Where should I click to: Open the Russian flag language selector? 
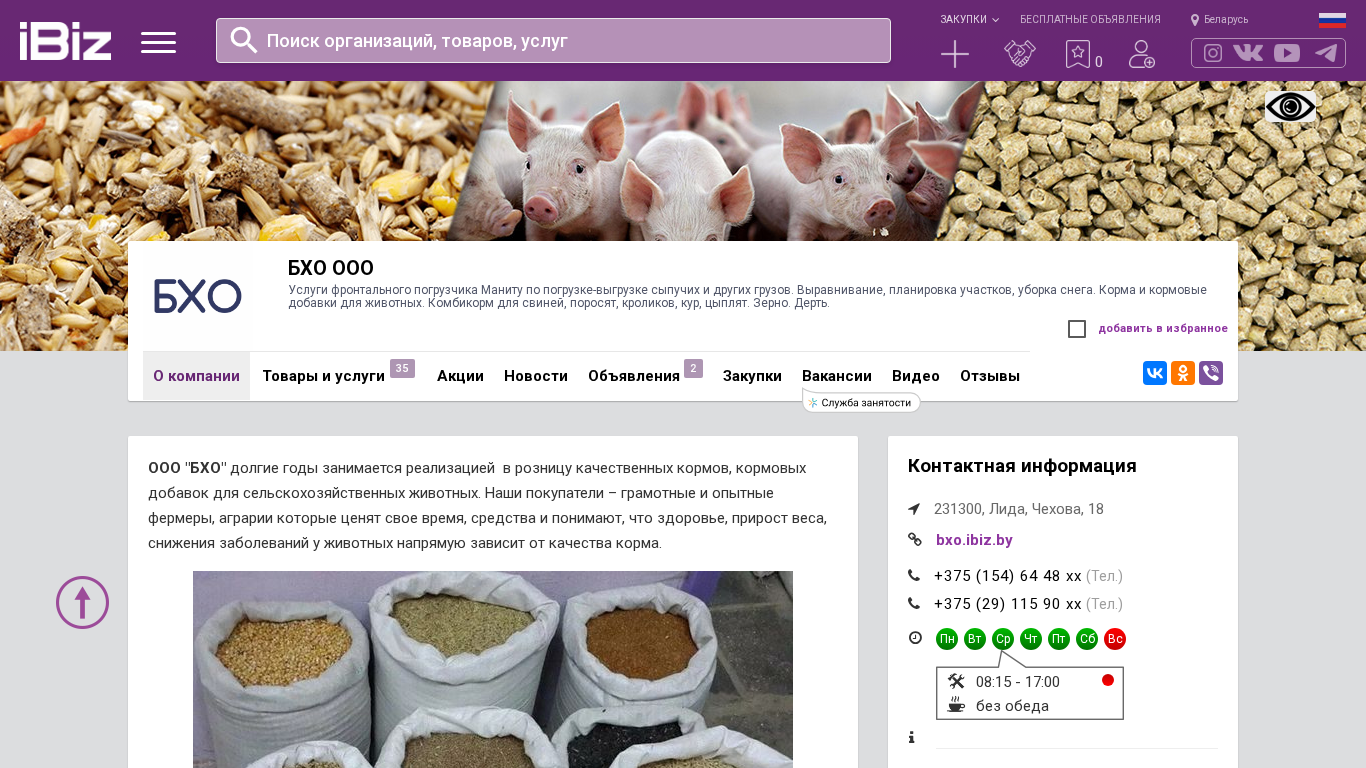(x=1332, y=20)
